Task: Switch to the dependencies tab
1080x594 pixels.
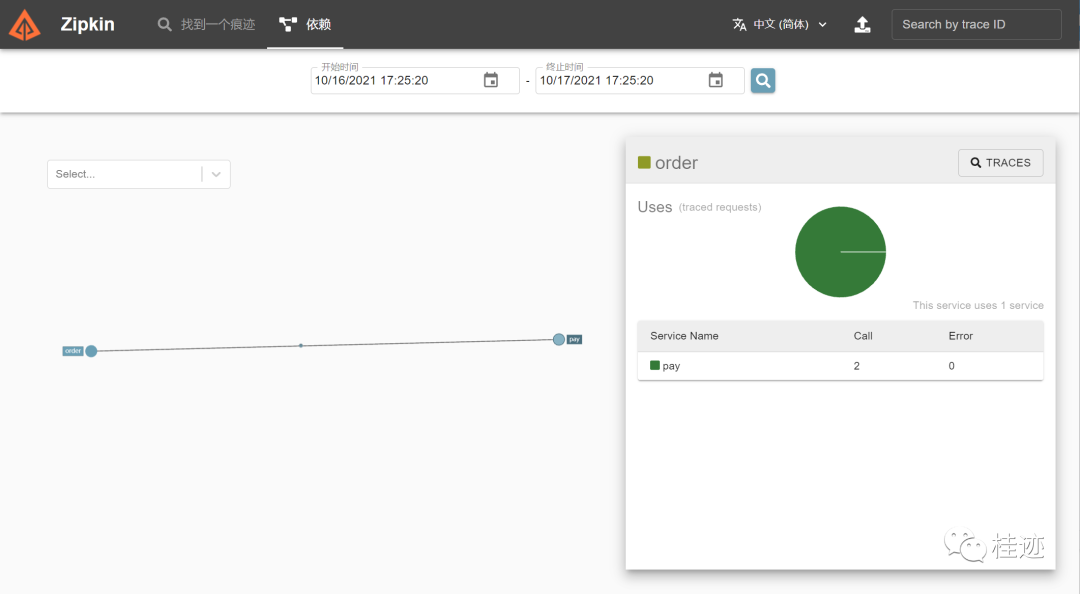Action: coord(305,25)
